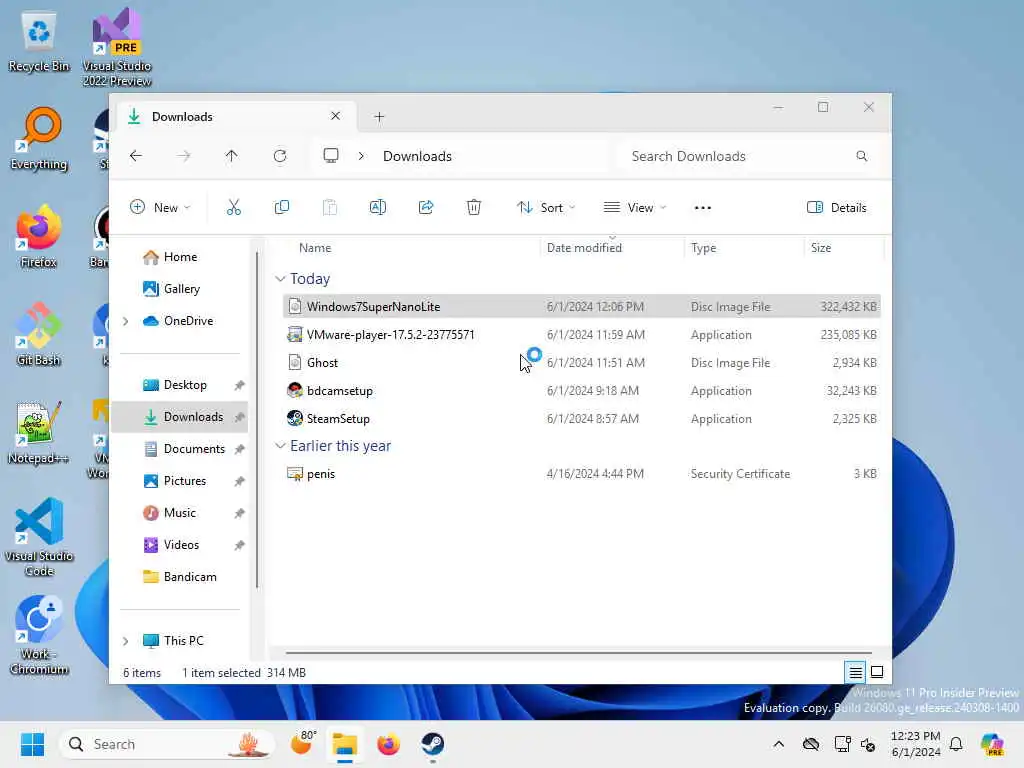Open Firefox desktop shortcut

click(x=39, y=238)
